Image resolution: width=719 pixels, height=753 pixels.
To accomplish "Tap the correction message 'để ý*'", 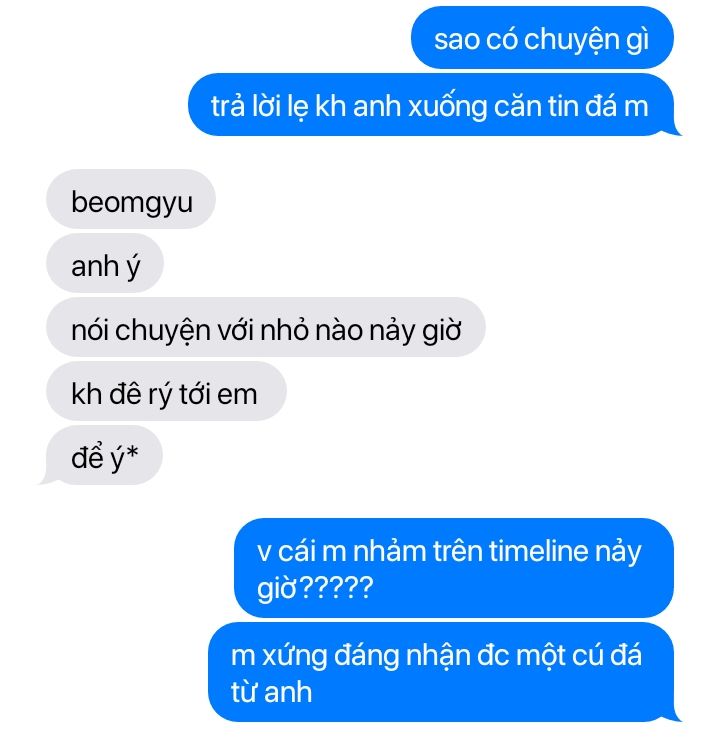I will pos(101,456).
